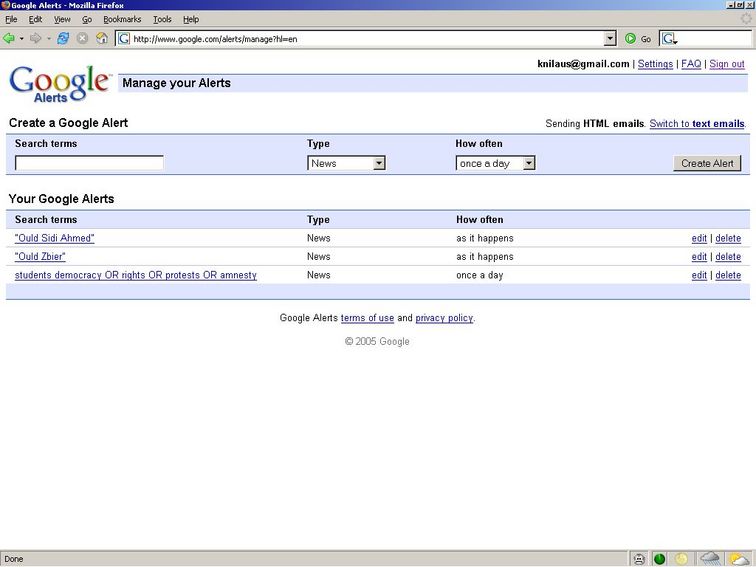The image size is (756, 567).
Task: Click the grey stop loading icon
Action: (x=82, y=39)
